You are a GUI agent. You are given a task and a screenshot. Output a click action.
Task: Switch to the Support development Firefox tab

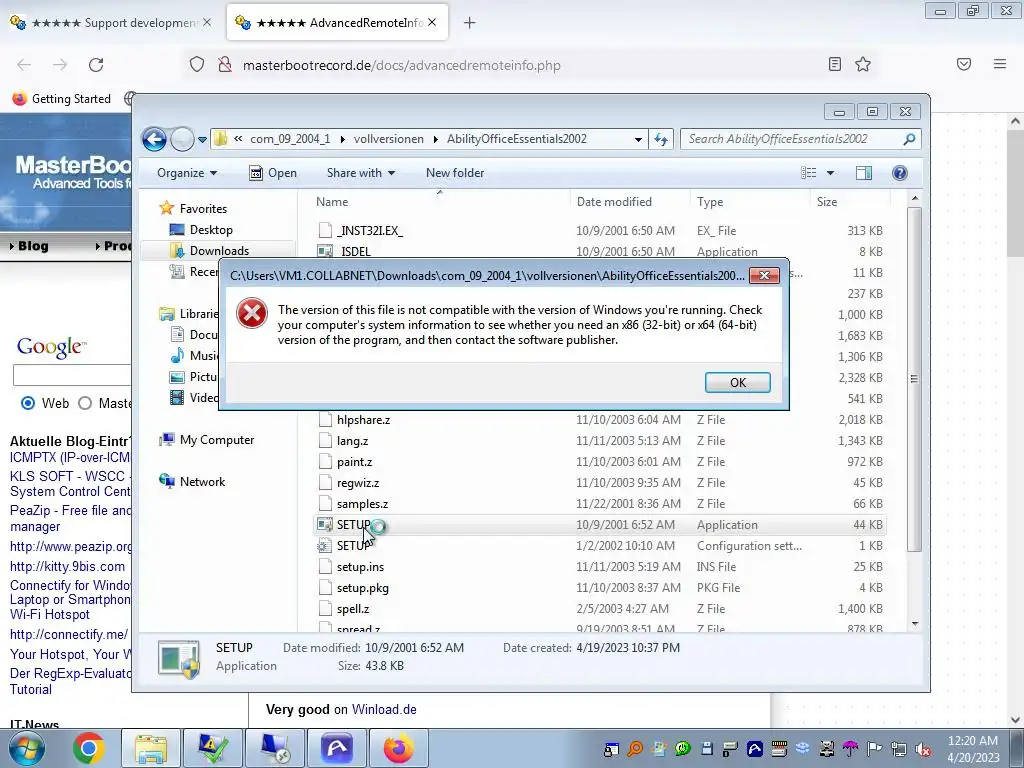coord(111,23)
